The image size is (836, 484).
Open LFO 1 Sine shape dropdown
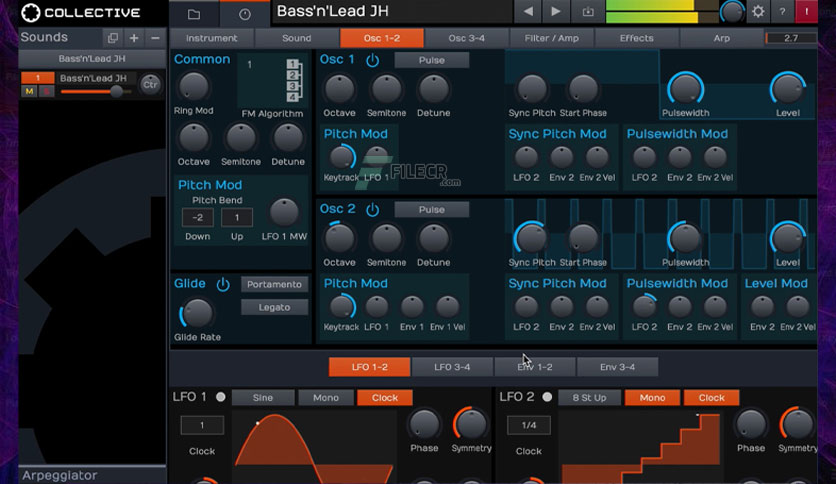pos(263,398)
